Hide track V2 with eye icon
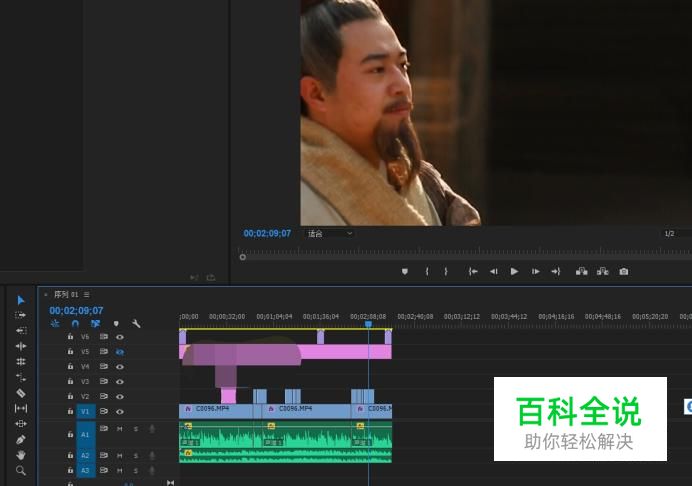 click(120, 397)
